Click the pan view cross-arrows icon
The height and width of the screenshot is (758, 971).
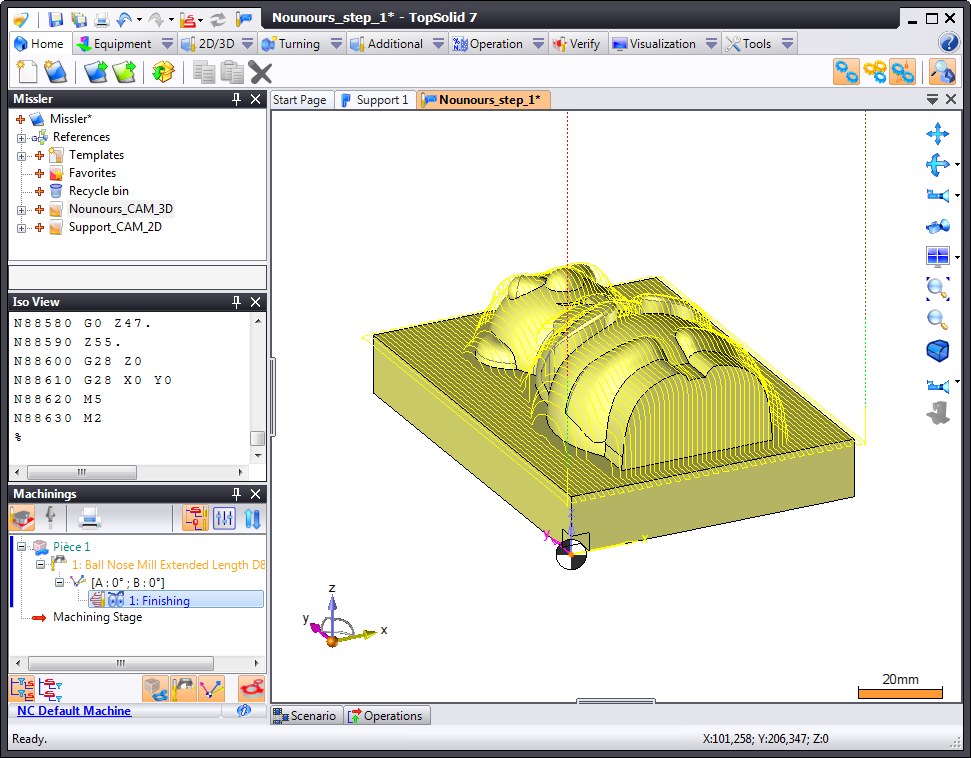pos(937,133)
